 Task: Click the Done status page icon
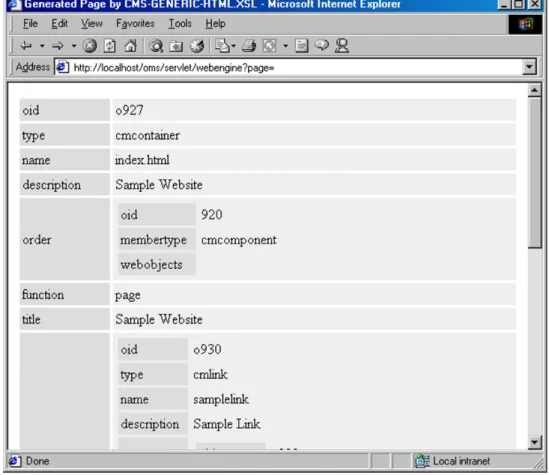coord(15,461)
